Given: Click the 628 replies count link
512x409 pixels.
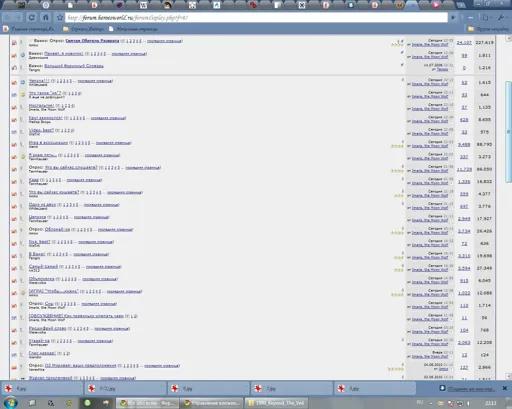Looking at the screenshot, I should 464,120.
